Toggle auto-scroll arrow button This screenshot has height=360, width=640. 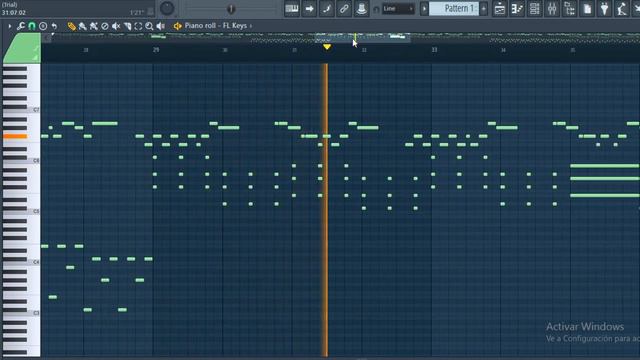tap(309, 9)
